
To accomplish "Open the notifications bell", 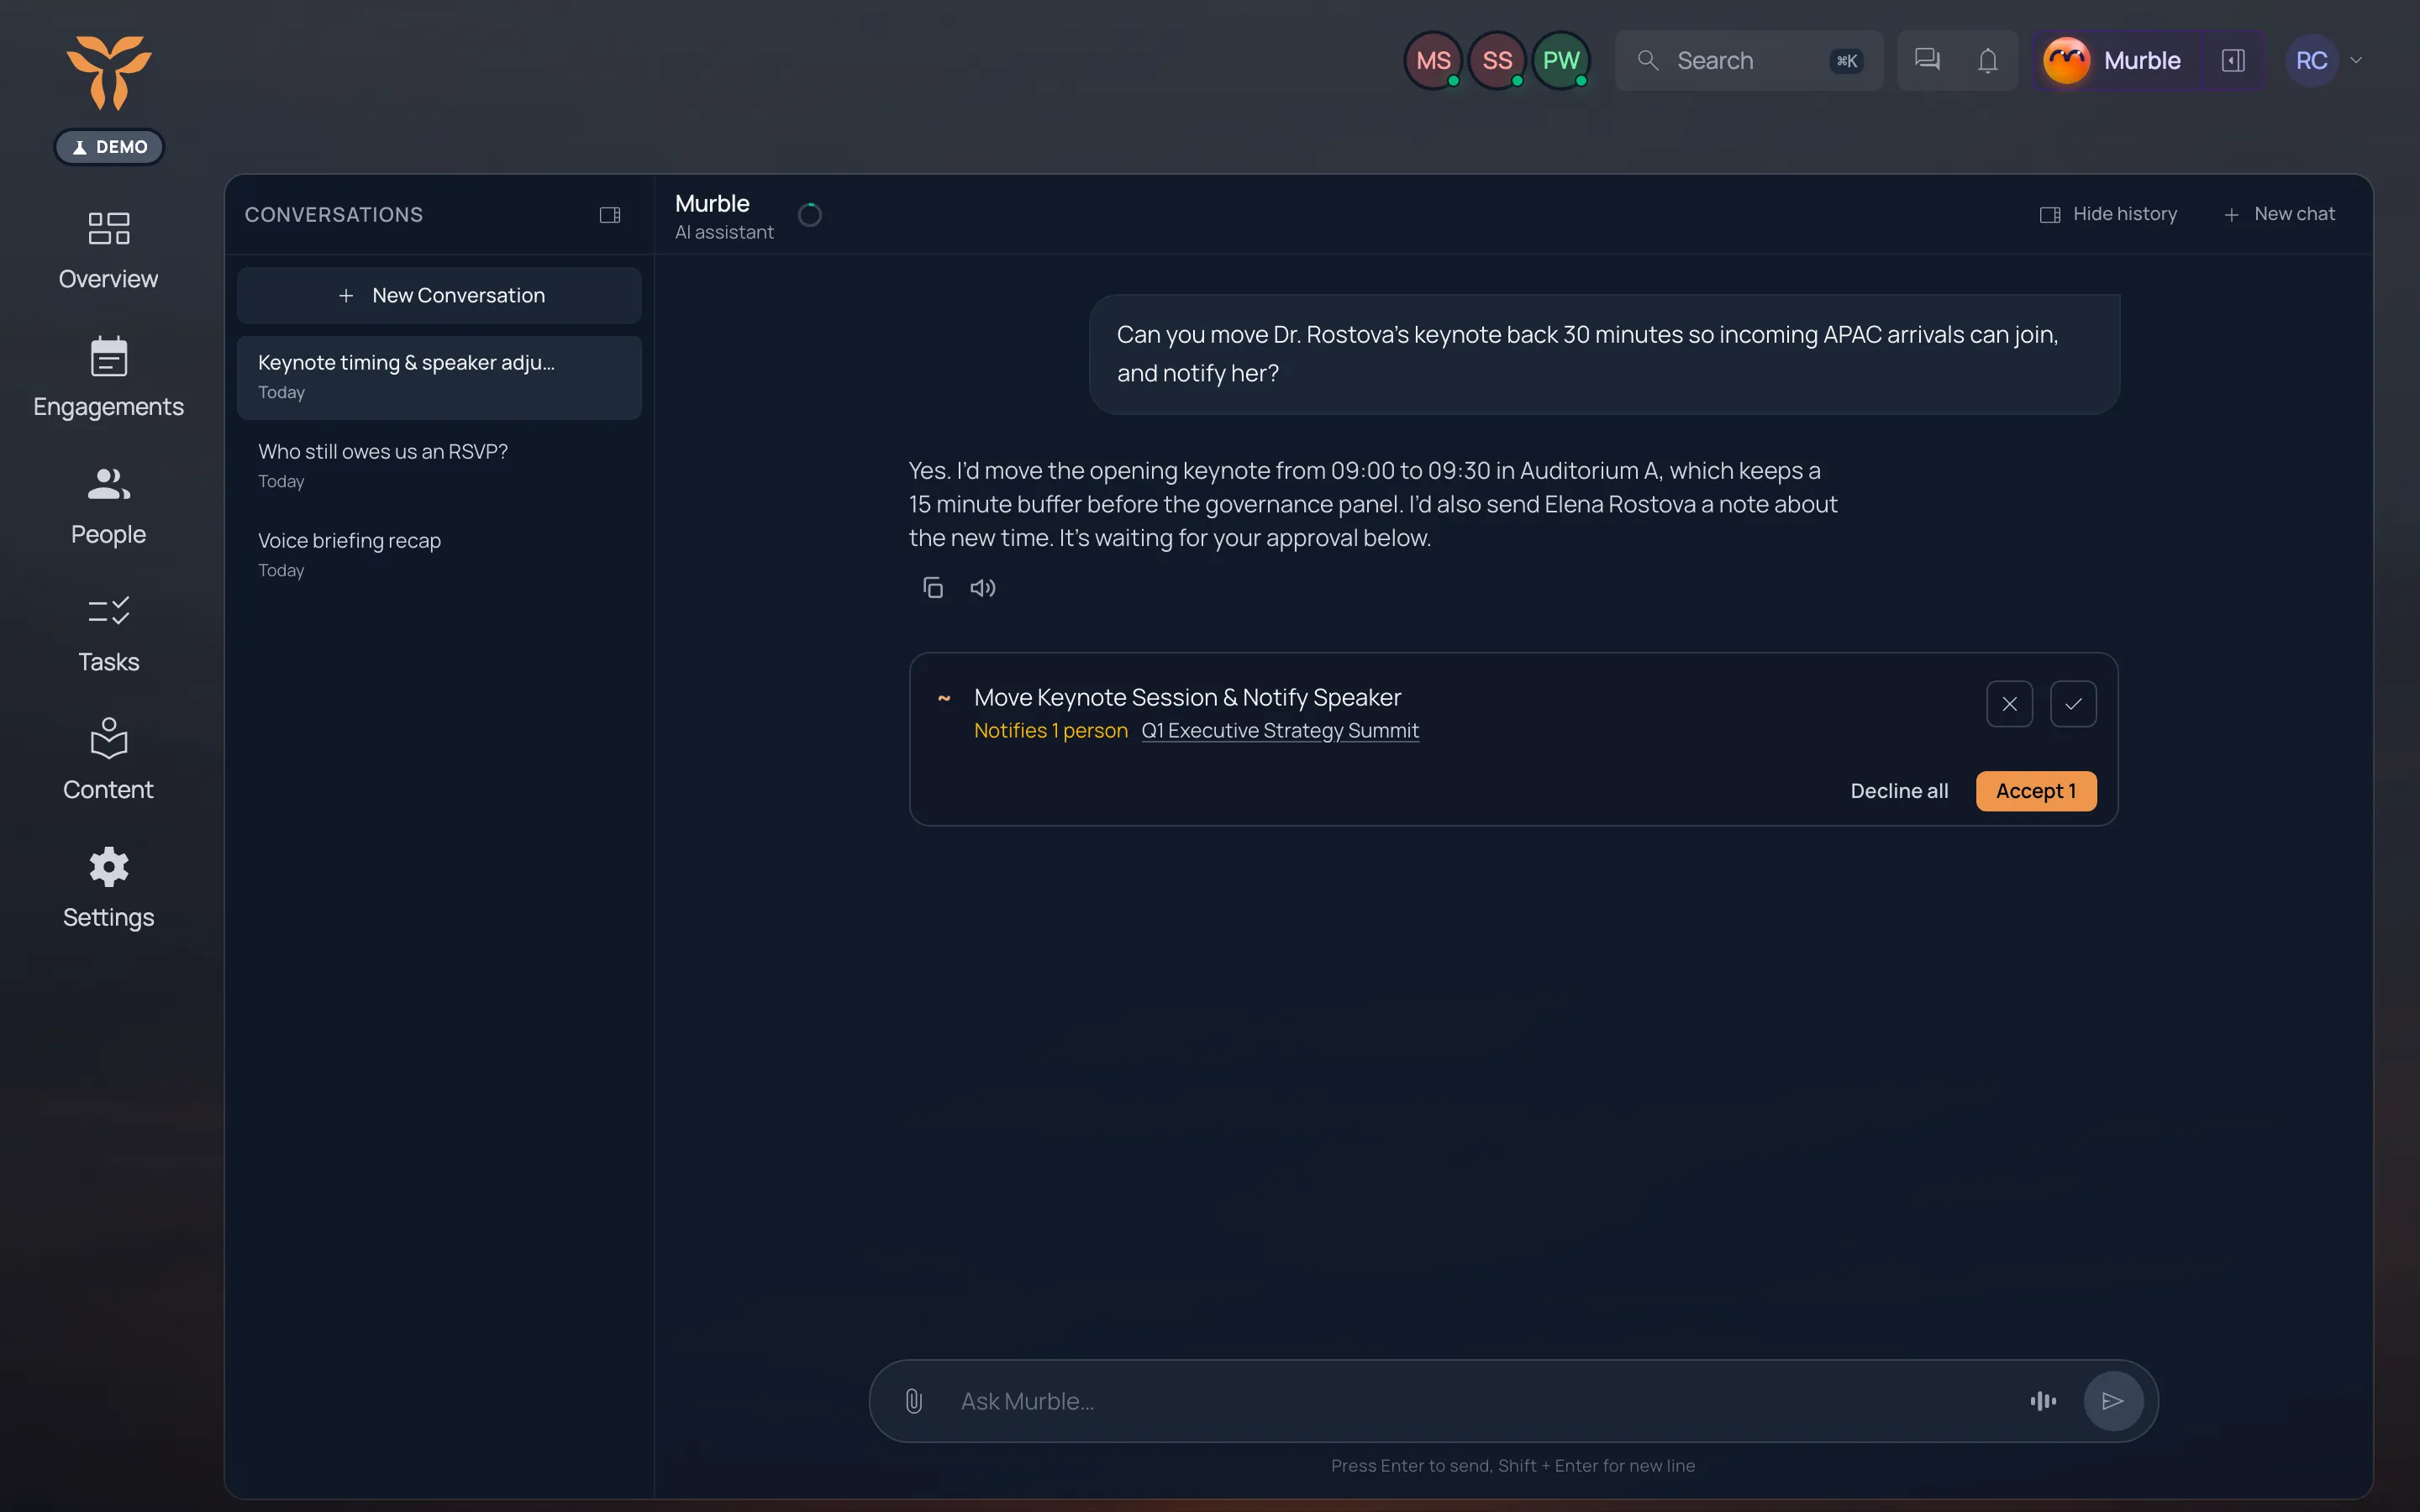I will click(1988, 60).
